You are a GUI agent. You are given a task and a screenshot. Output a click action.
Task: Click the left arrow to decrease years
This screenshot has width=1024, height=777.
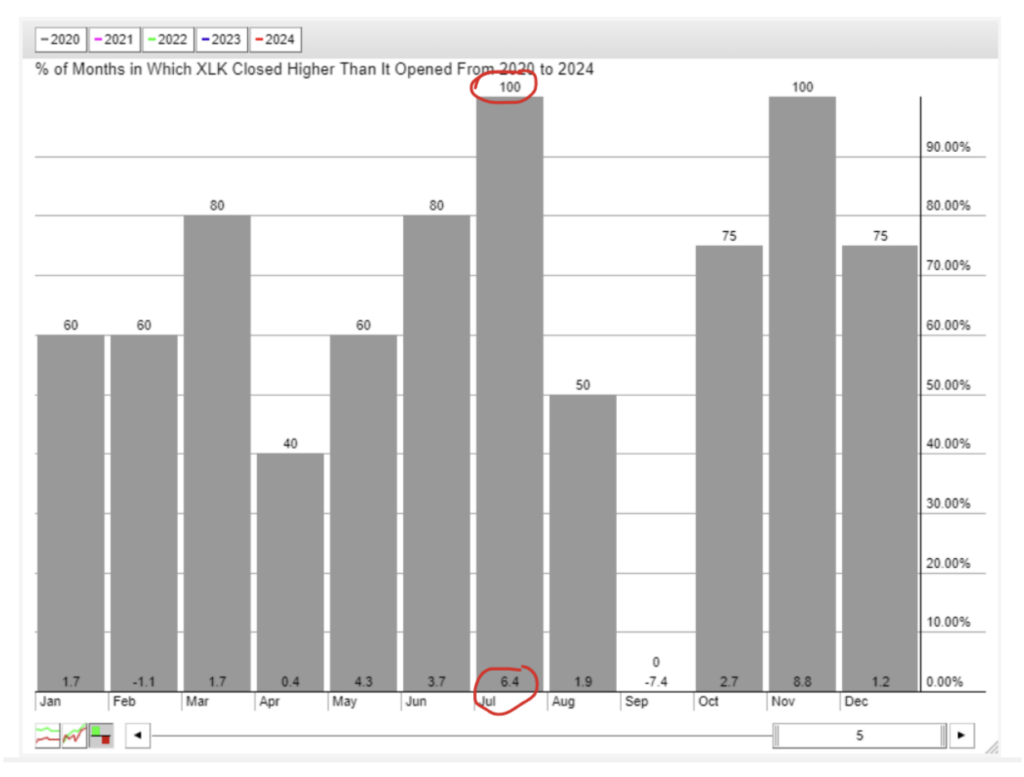(138, 735)
